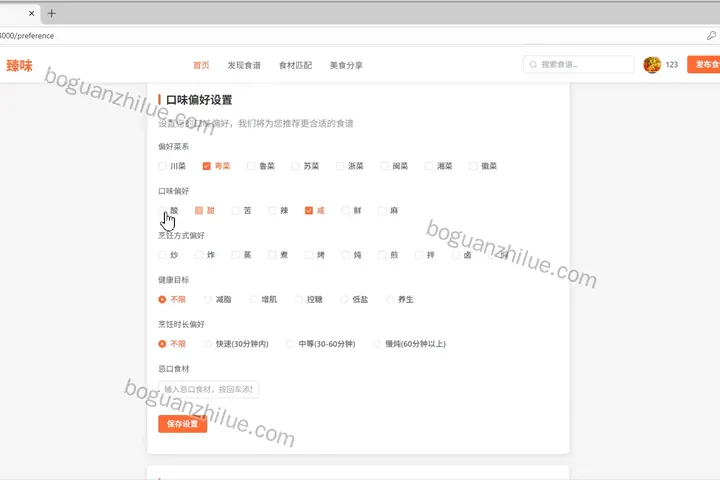Focus the 搜索食谱 search field

tap(579, 65)
